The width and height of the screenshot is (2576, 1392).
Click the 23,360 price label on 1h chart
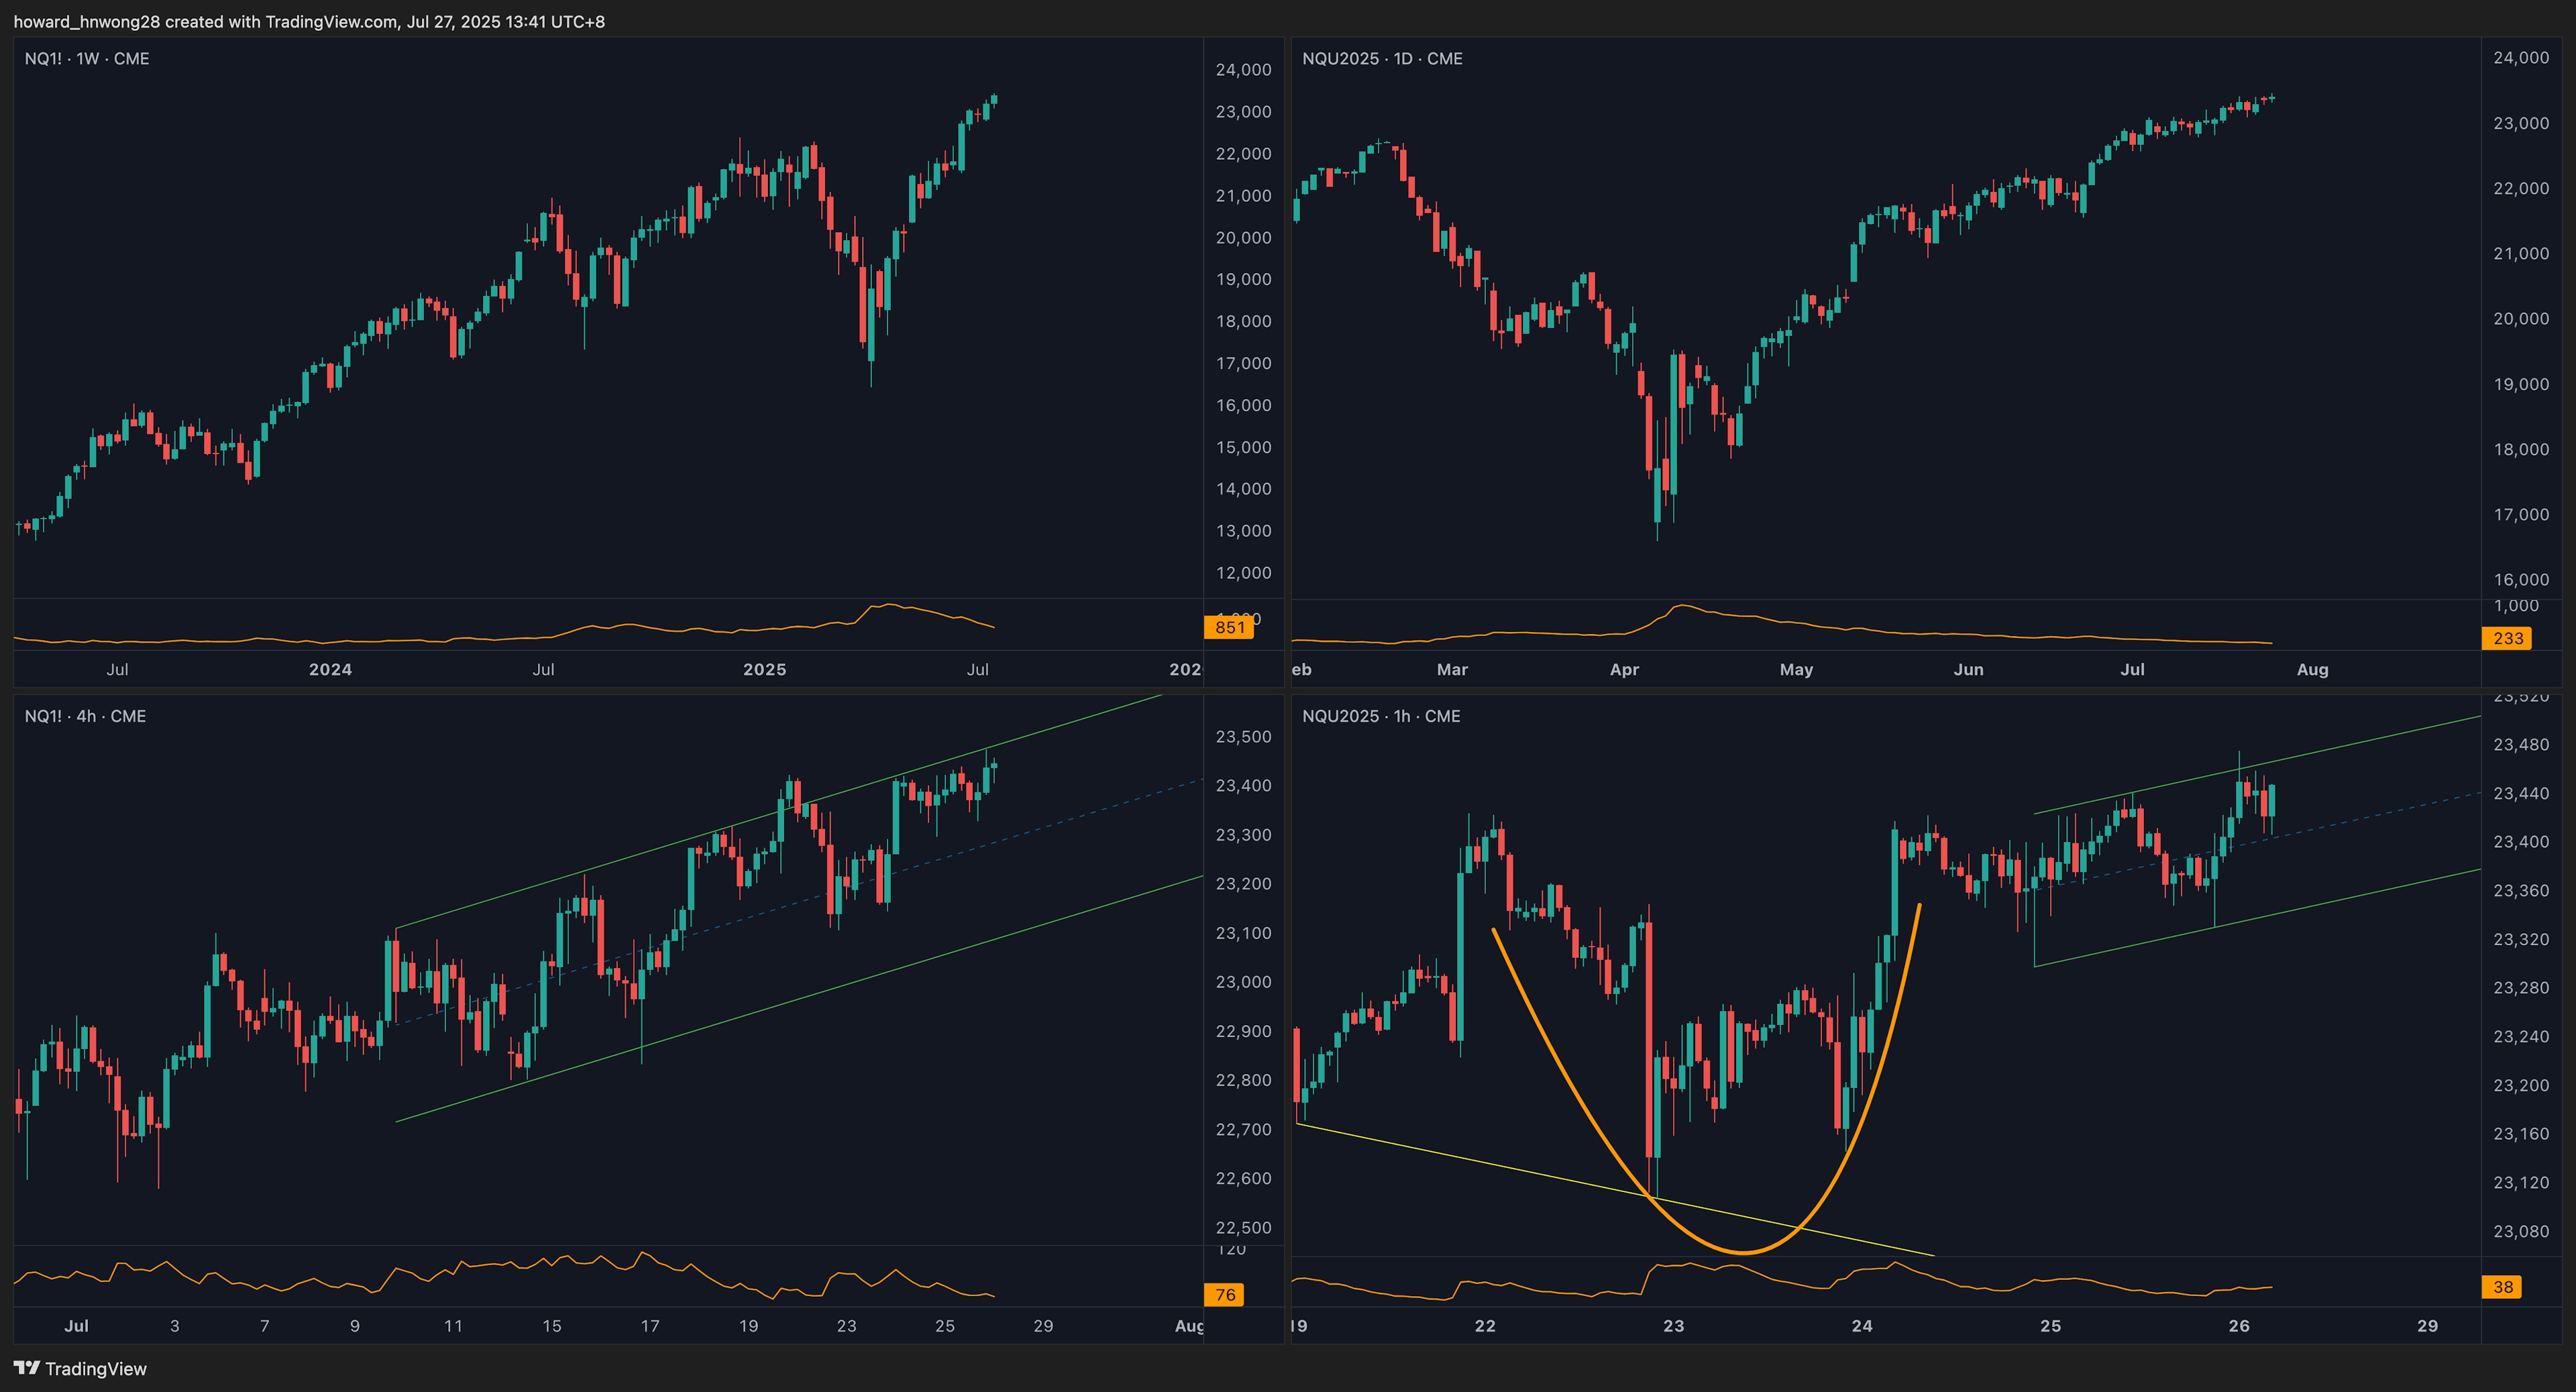pyautogui.click(x=2521, y=891)
